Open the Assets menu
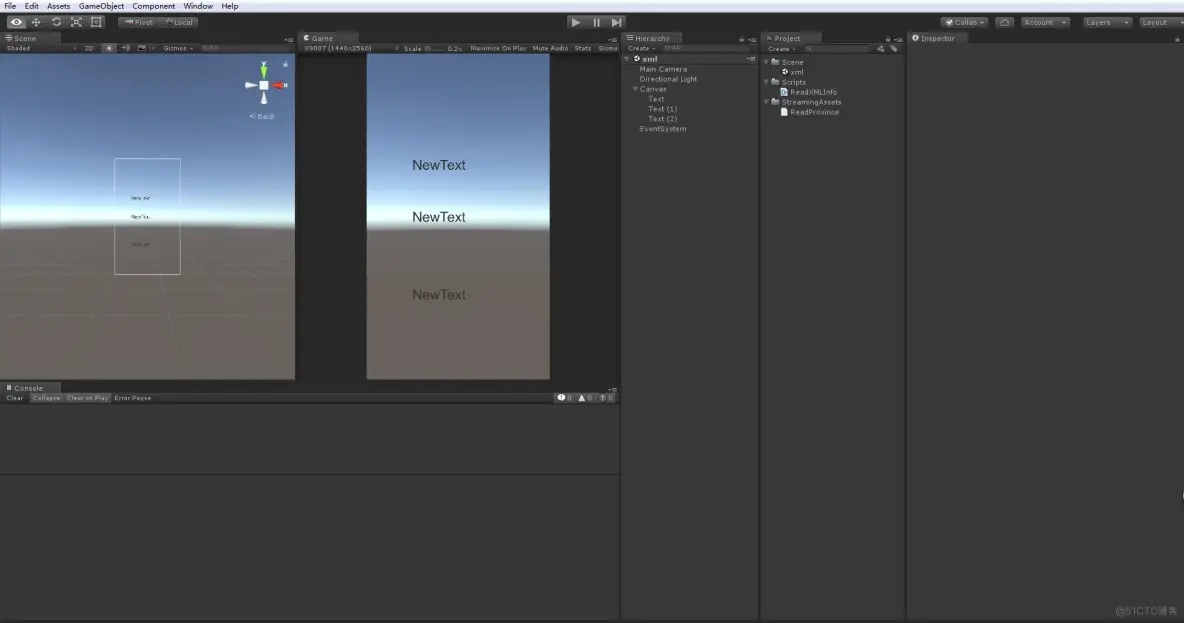This screenshot has width=1184, height=623. [x=58, y=6]
